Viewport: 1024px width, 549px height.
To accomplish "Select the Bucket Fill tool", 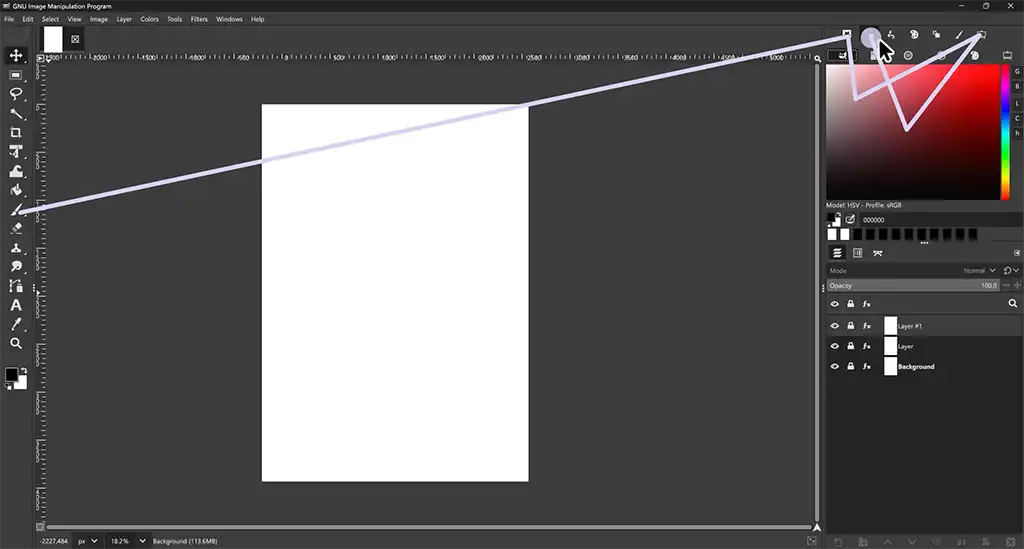I will click(x=16, y=190).
